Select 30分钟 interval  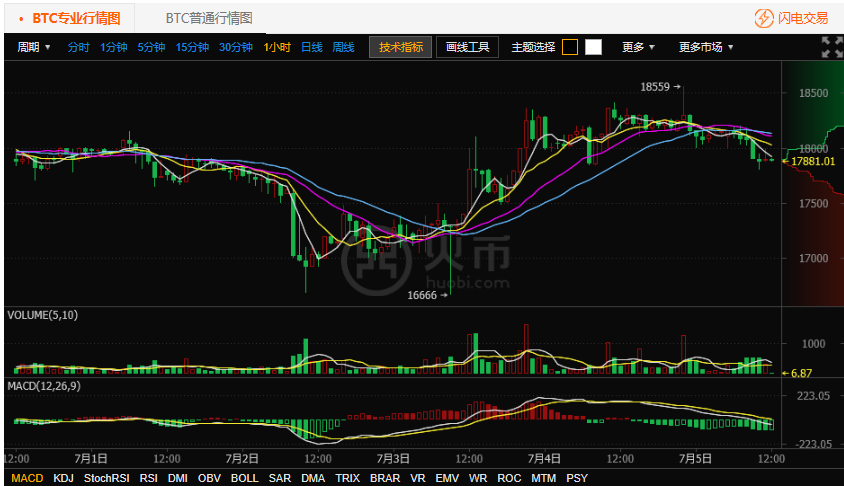[x=236, y=47]
